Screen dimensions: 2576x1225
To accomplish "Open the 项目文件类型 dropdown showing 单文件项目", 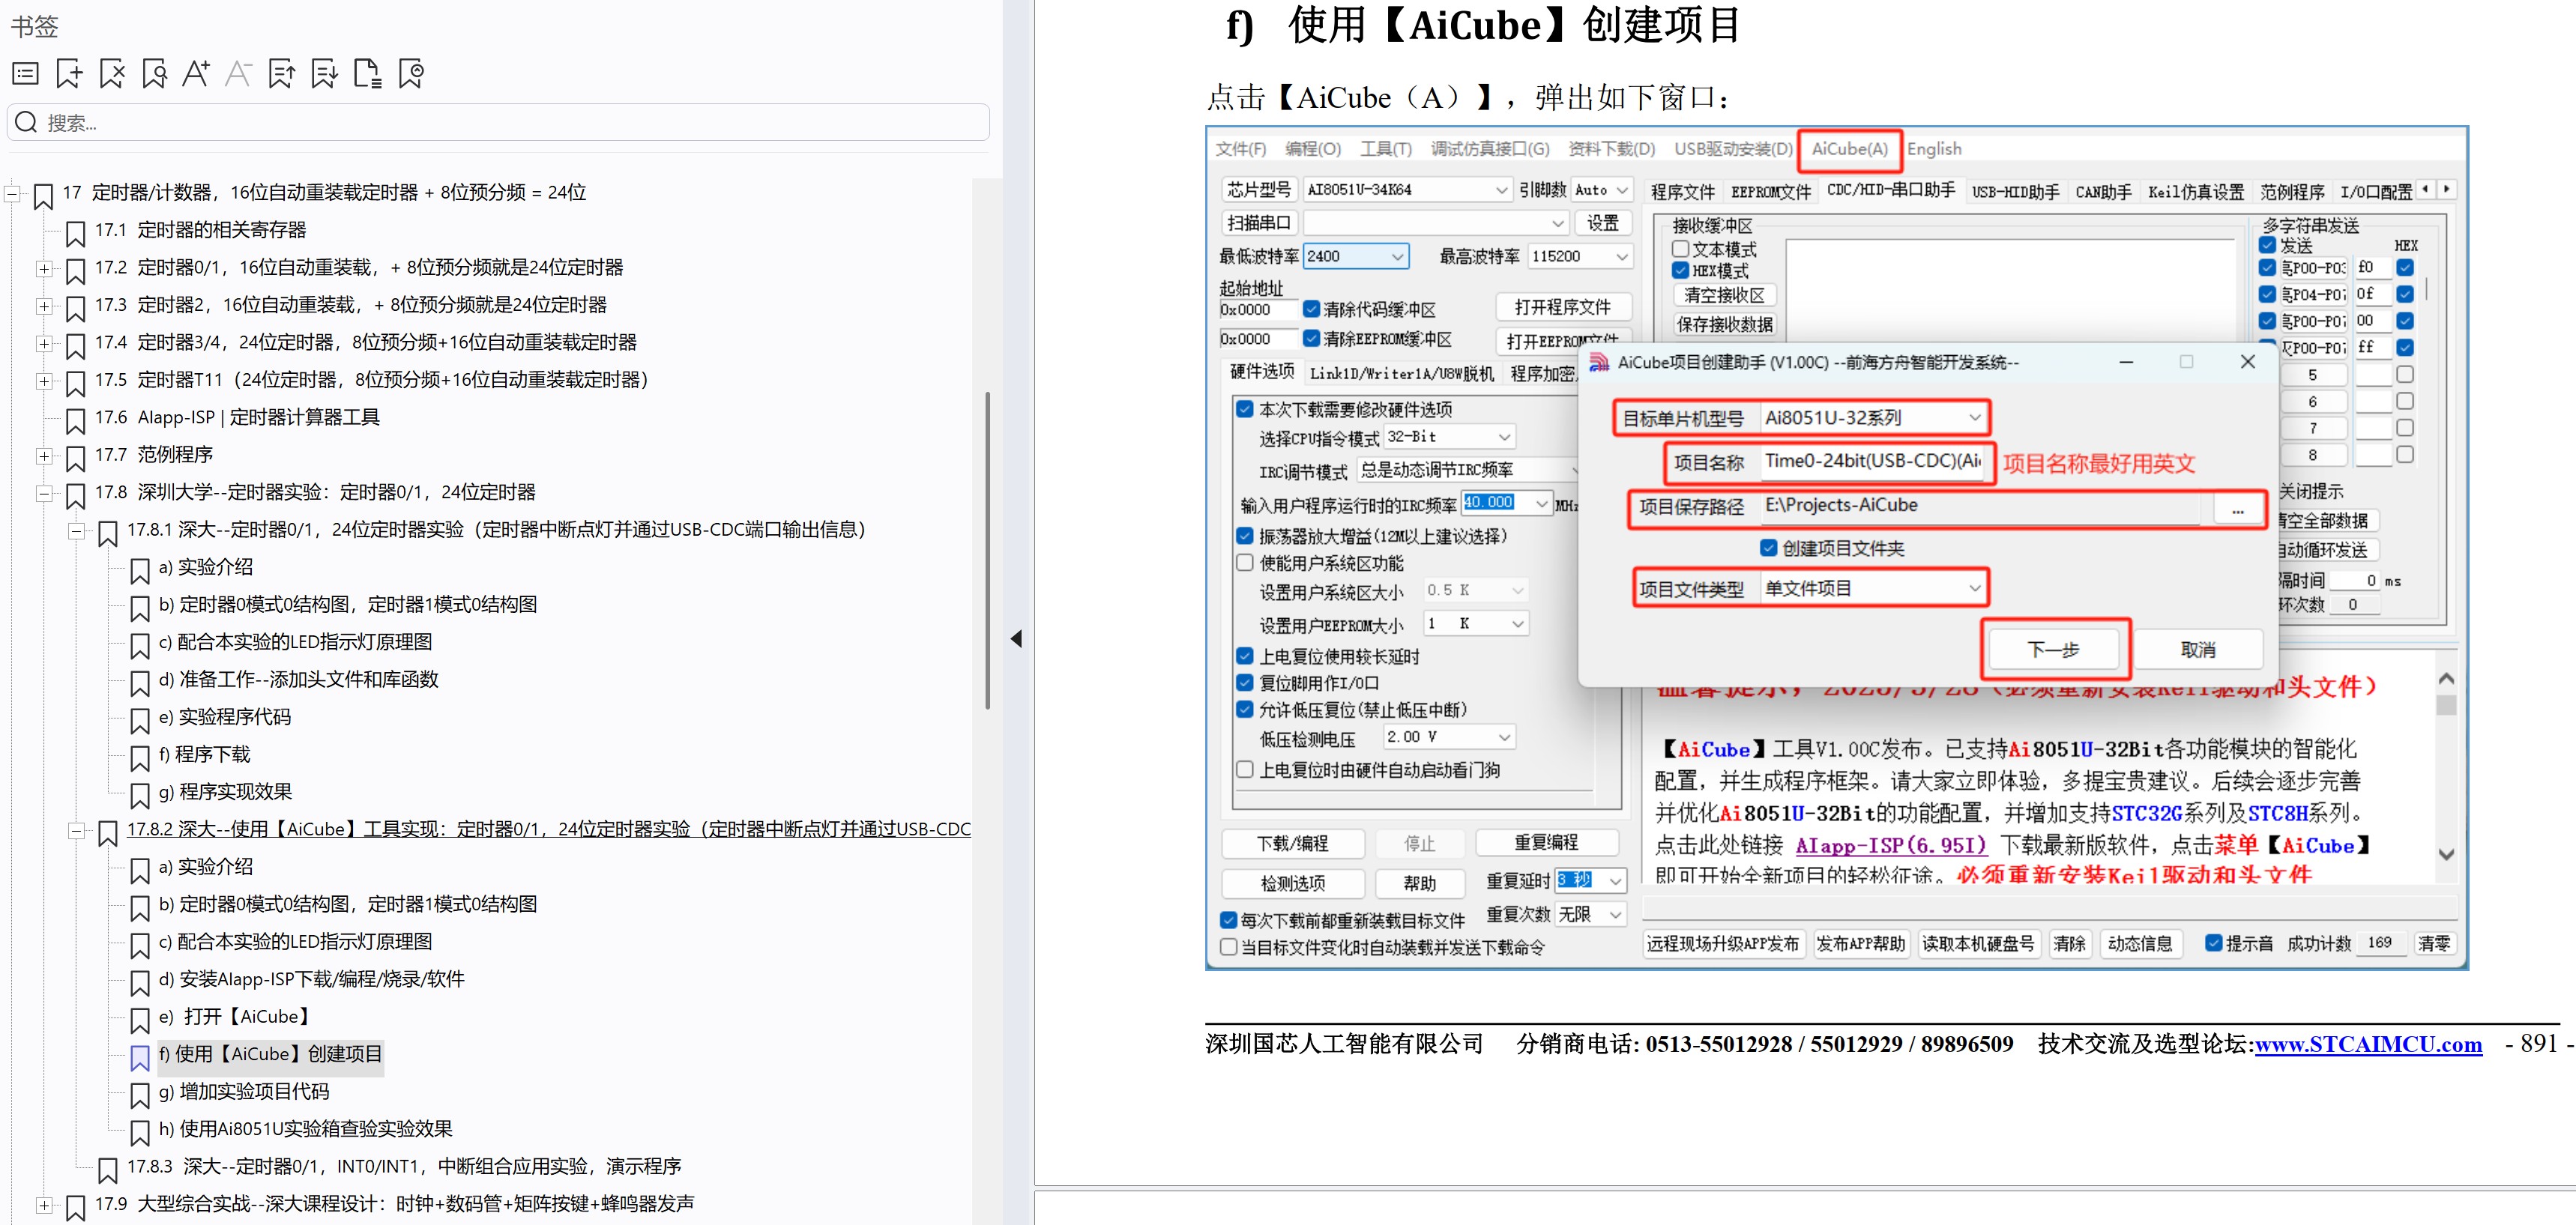I will pos(1873,588).
